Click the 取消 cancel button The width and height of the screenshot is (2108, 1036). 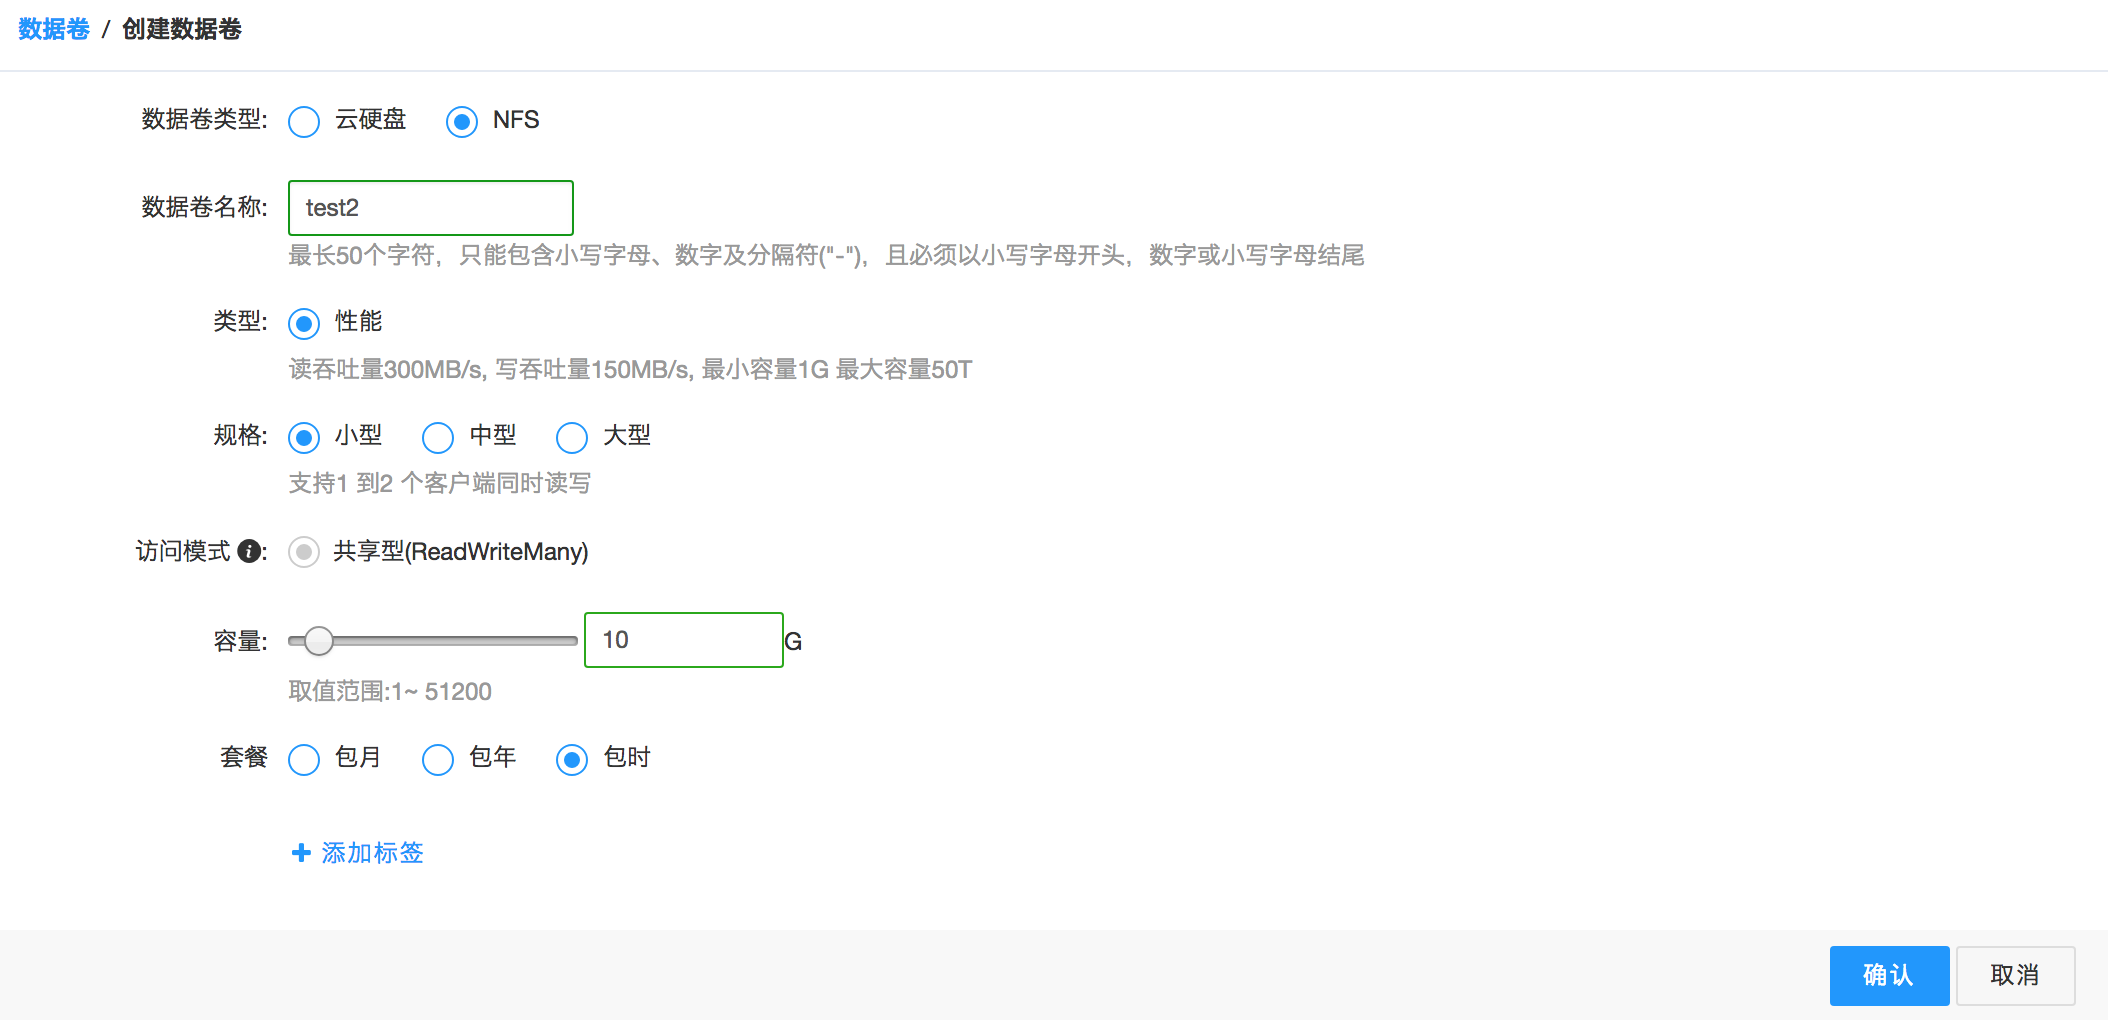[x=2015, y=975]
